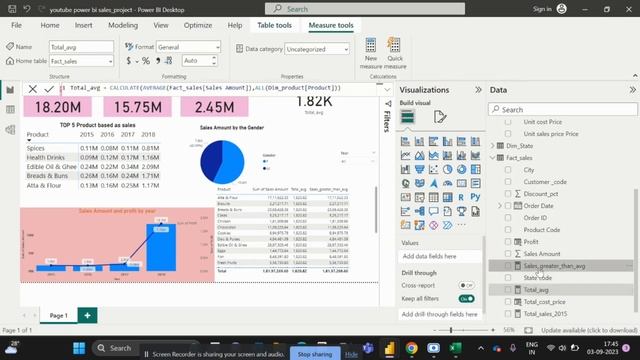This screenshot has height=360, width=640.
Task: Insert an R script visual
Action: click(461, 197)
